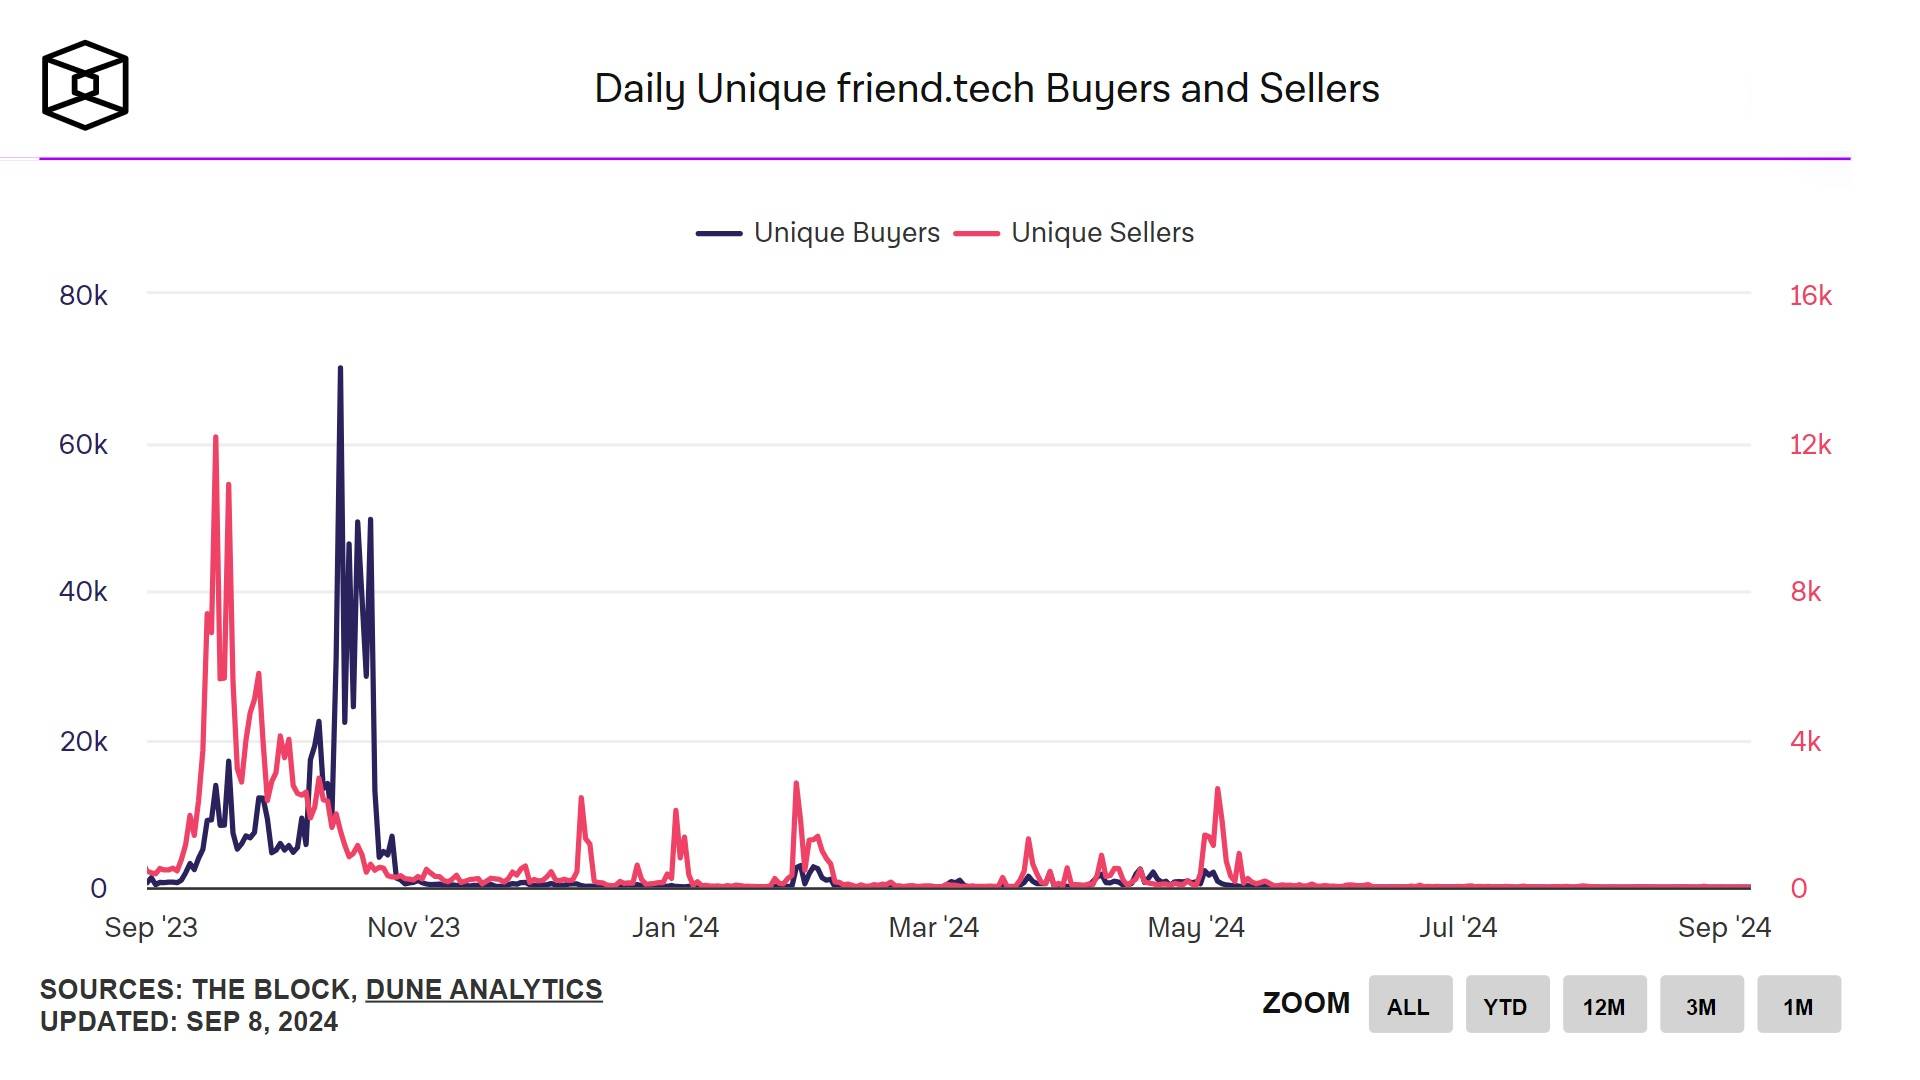Click the 80k left axis label

tap(83, 296)
